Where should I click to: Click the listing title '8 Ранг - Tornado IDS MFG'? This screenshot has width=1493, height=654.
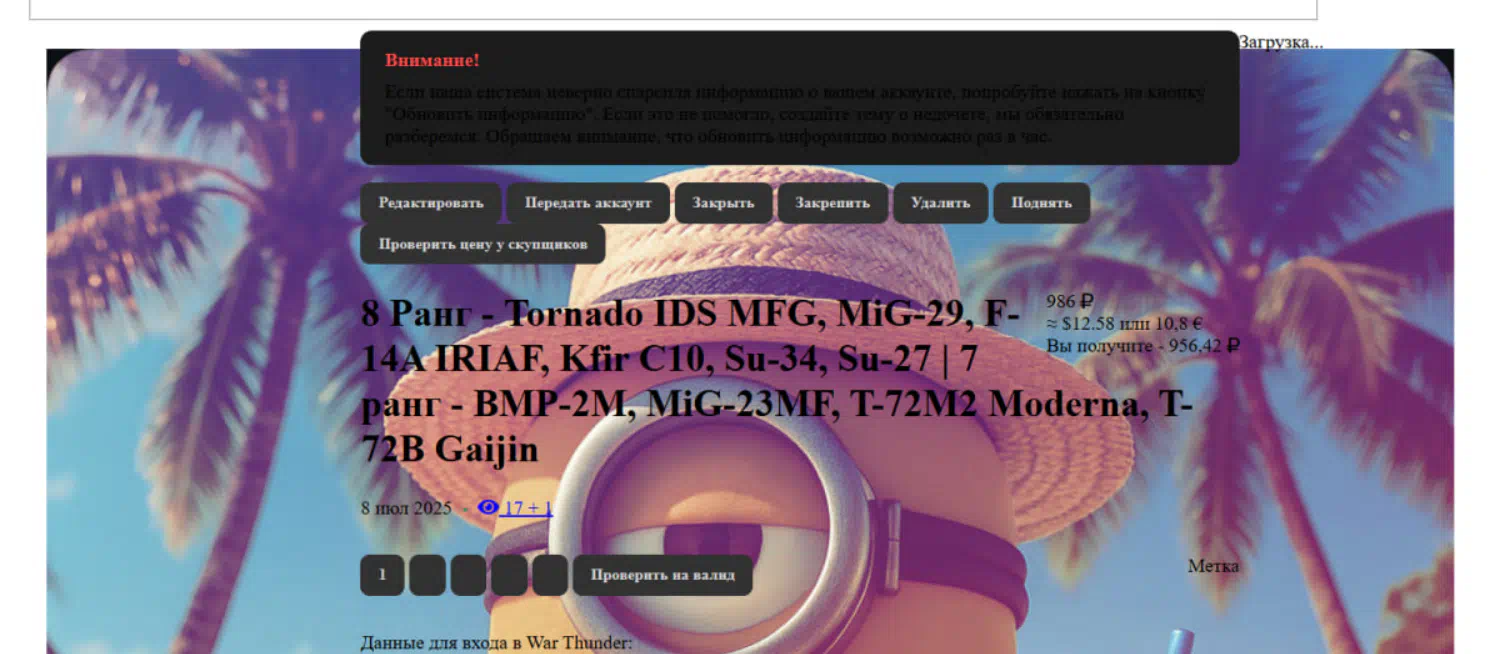pos(776,381)
